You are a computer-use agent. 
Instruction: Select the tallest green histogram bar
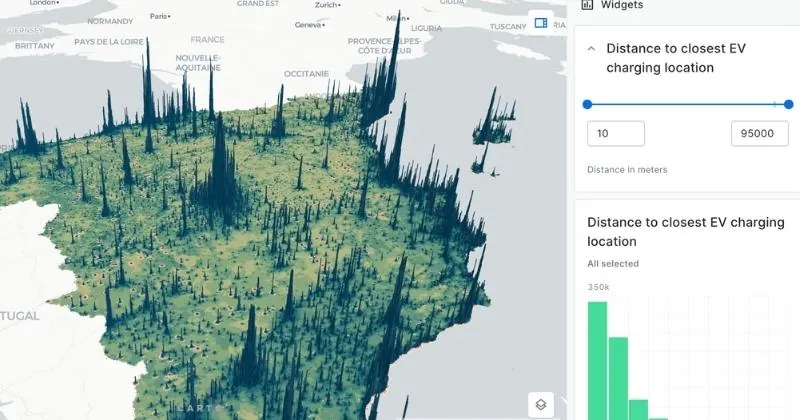click(597, 360)
